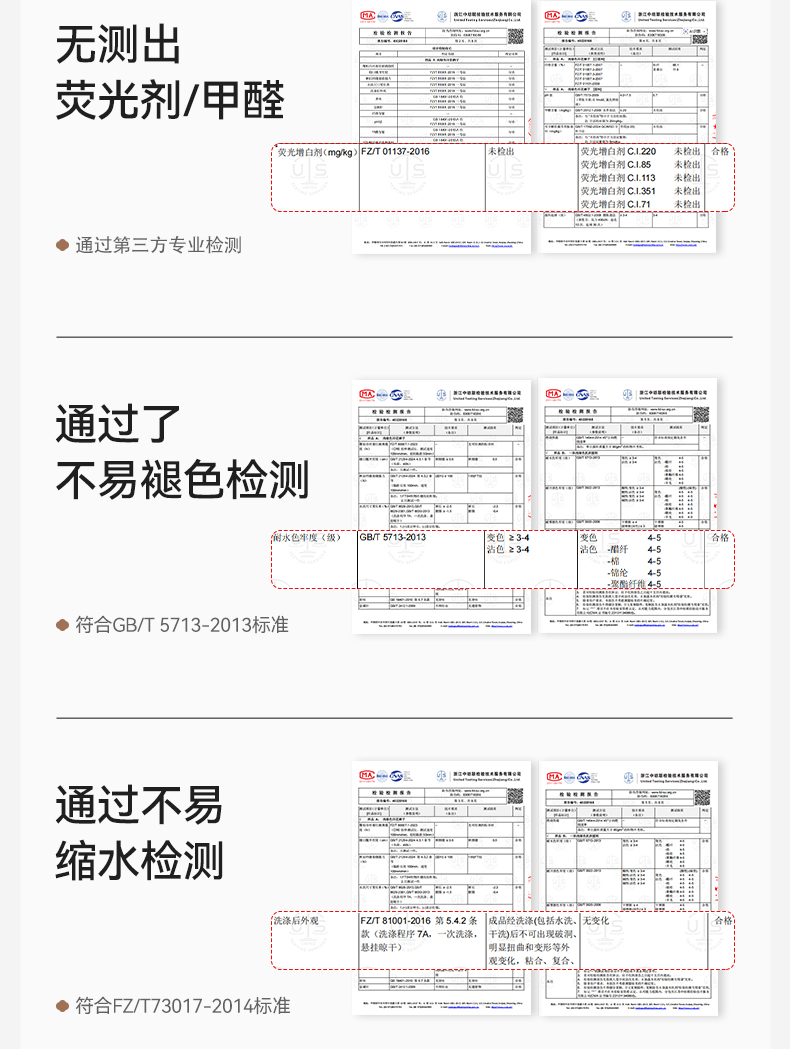This screenshot has height=1049, width=790.
Task: Click the bullet text 符合FZ/T73017-2014标准
Action: point(183,1006)
